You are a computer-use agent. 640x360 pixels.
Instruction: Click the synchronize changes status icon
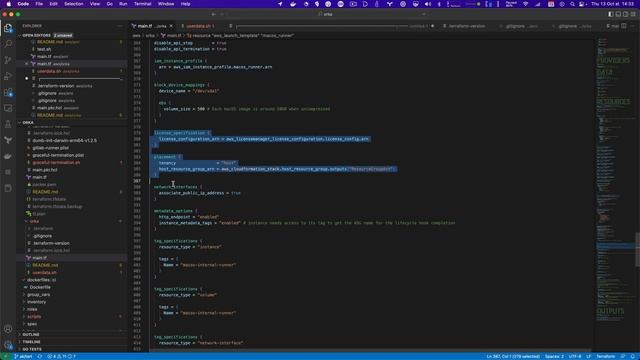tap(40, 356)
